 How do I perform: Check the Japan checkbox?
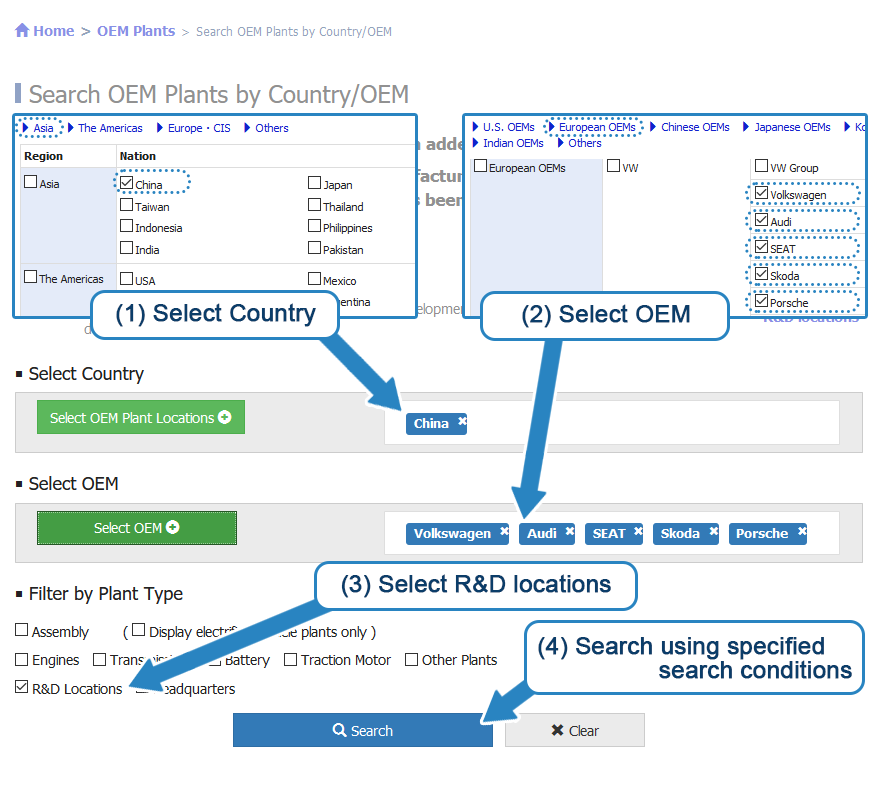point(314,183)
